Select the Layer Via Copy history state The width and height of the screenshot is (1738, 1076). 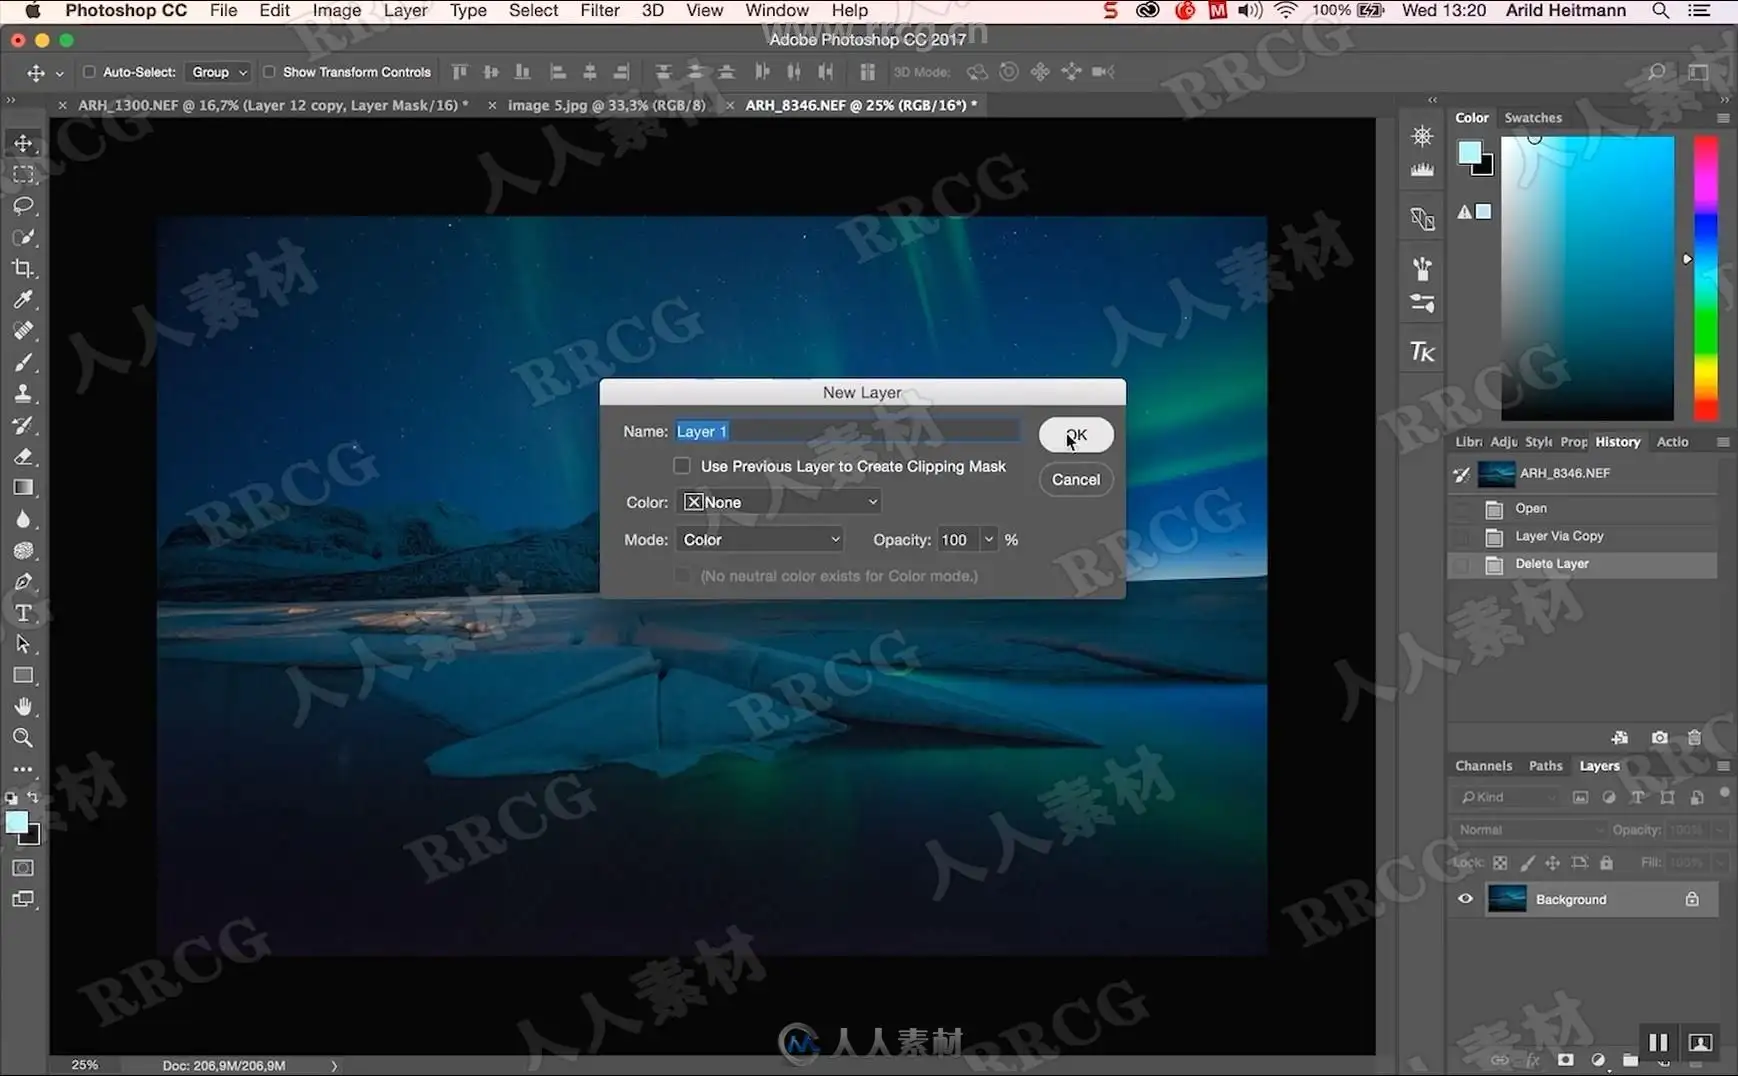[1582, 537]
